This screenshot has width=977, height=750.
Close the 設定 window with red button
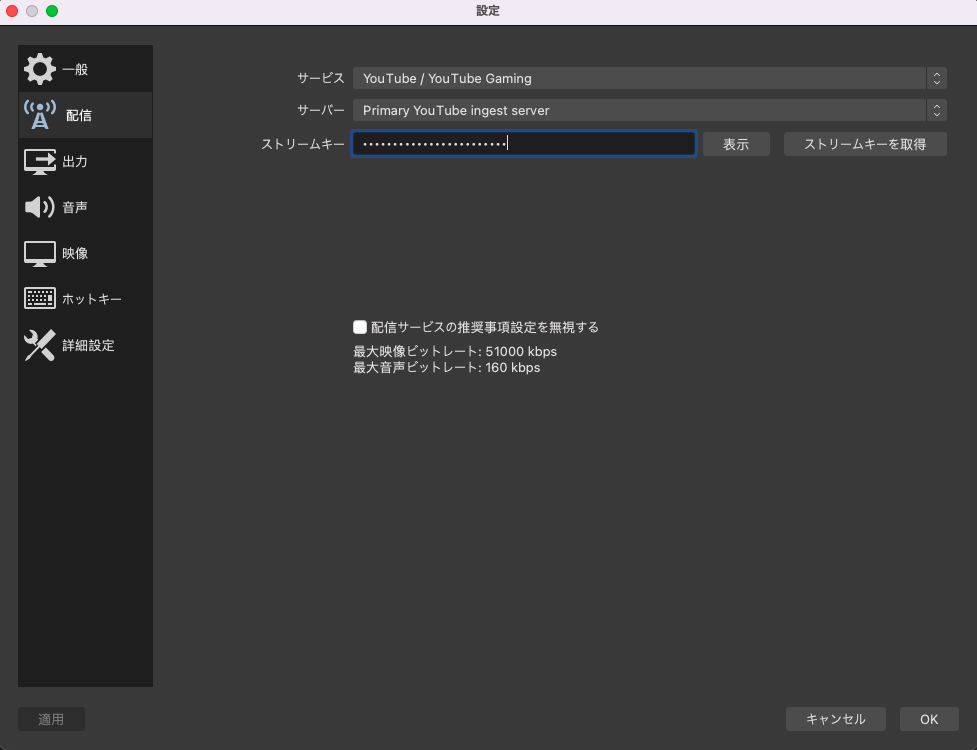[x=12, y=11]
